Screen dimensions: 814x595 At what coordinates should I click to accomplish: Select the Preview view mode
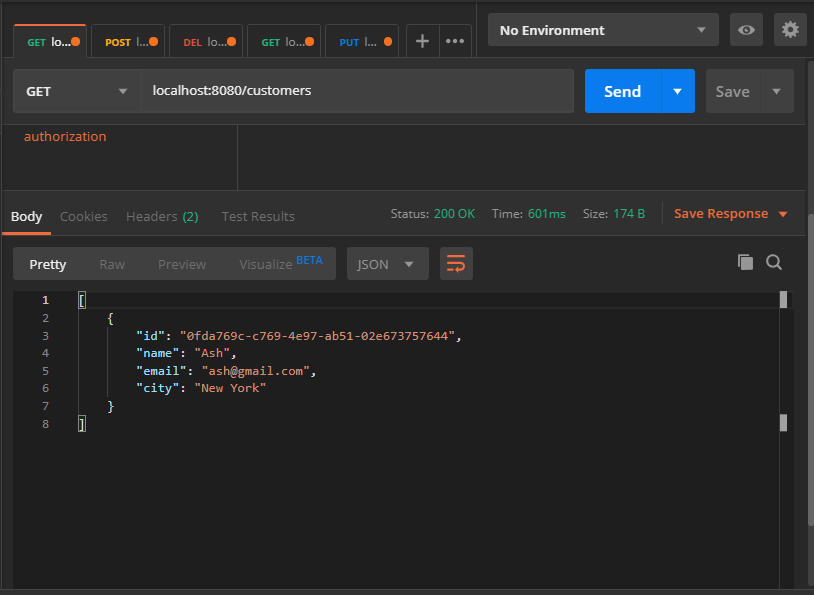(182, 264)
